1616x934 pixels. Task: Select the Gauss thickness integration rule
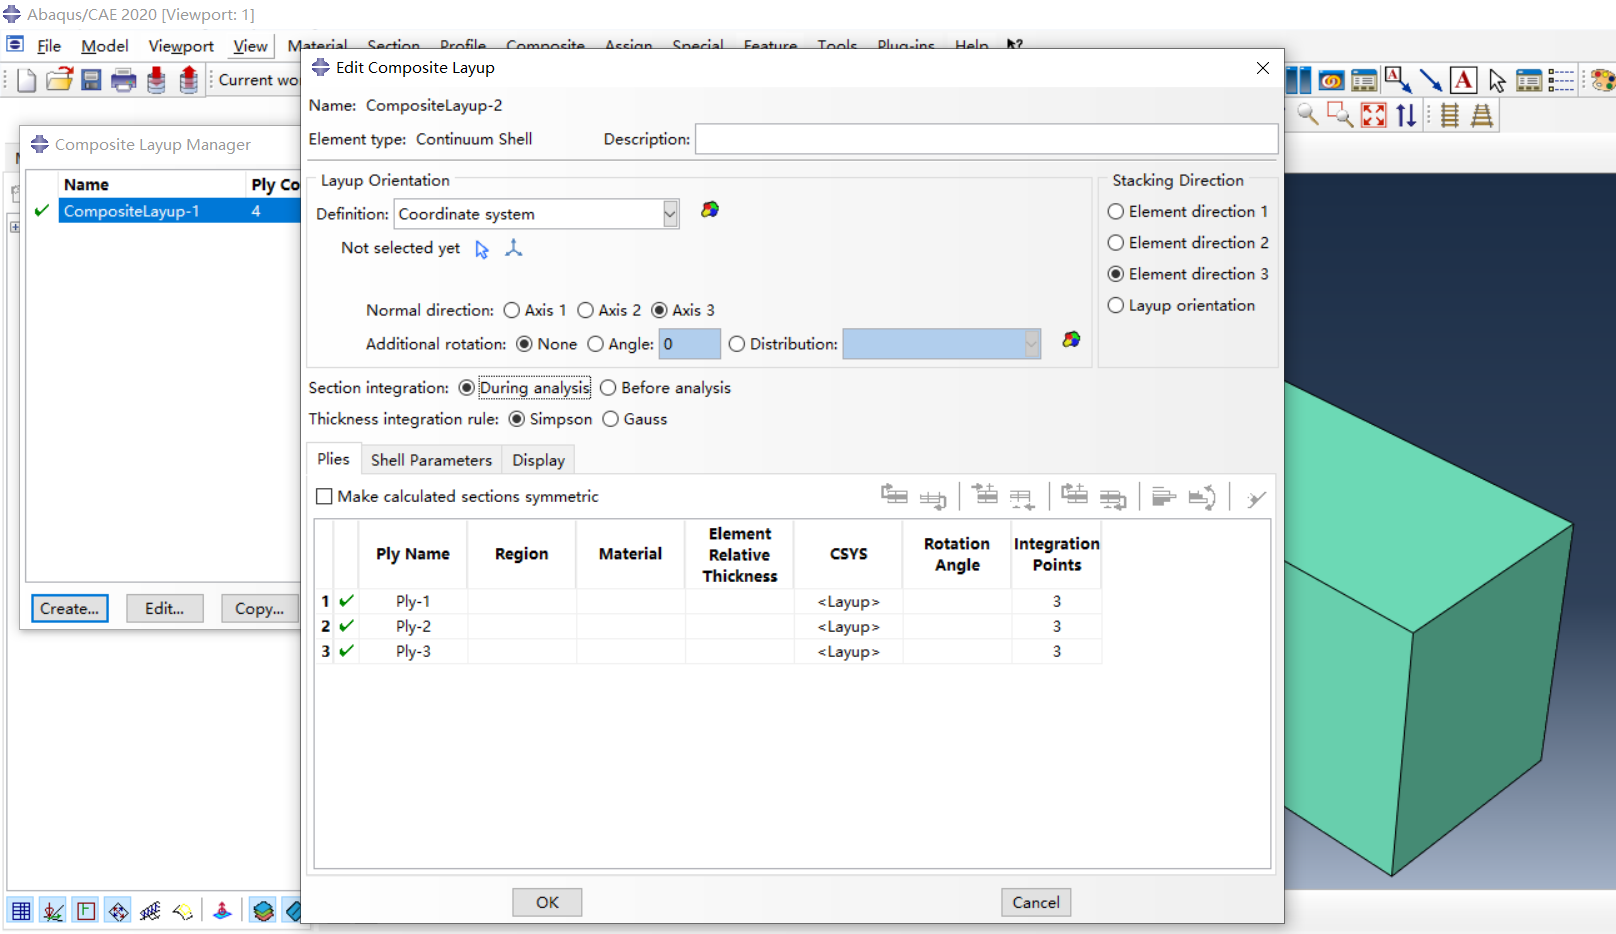point(611,419)
